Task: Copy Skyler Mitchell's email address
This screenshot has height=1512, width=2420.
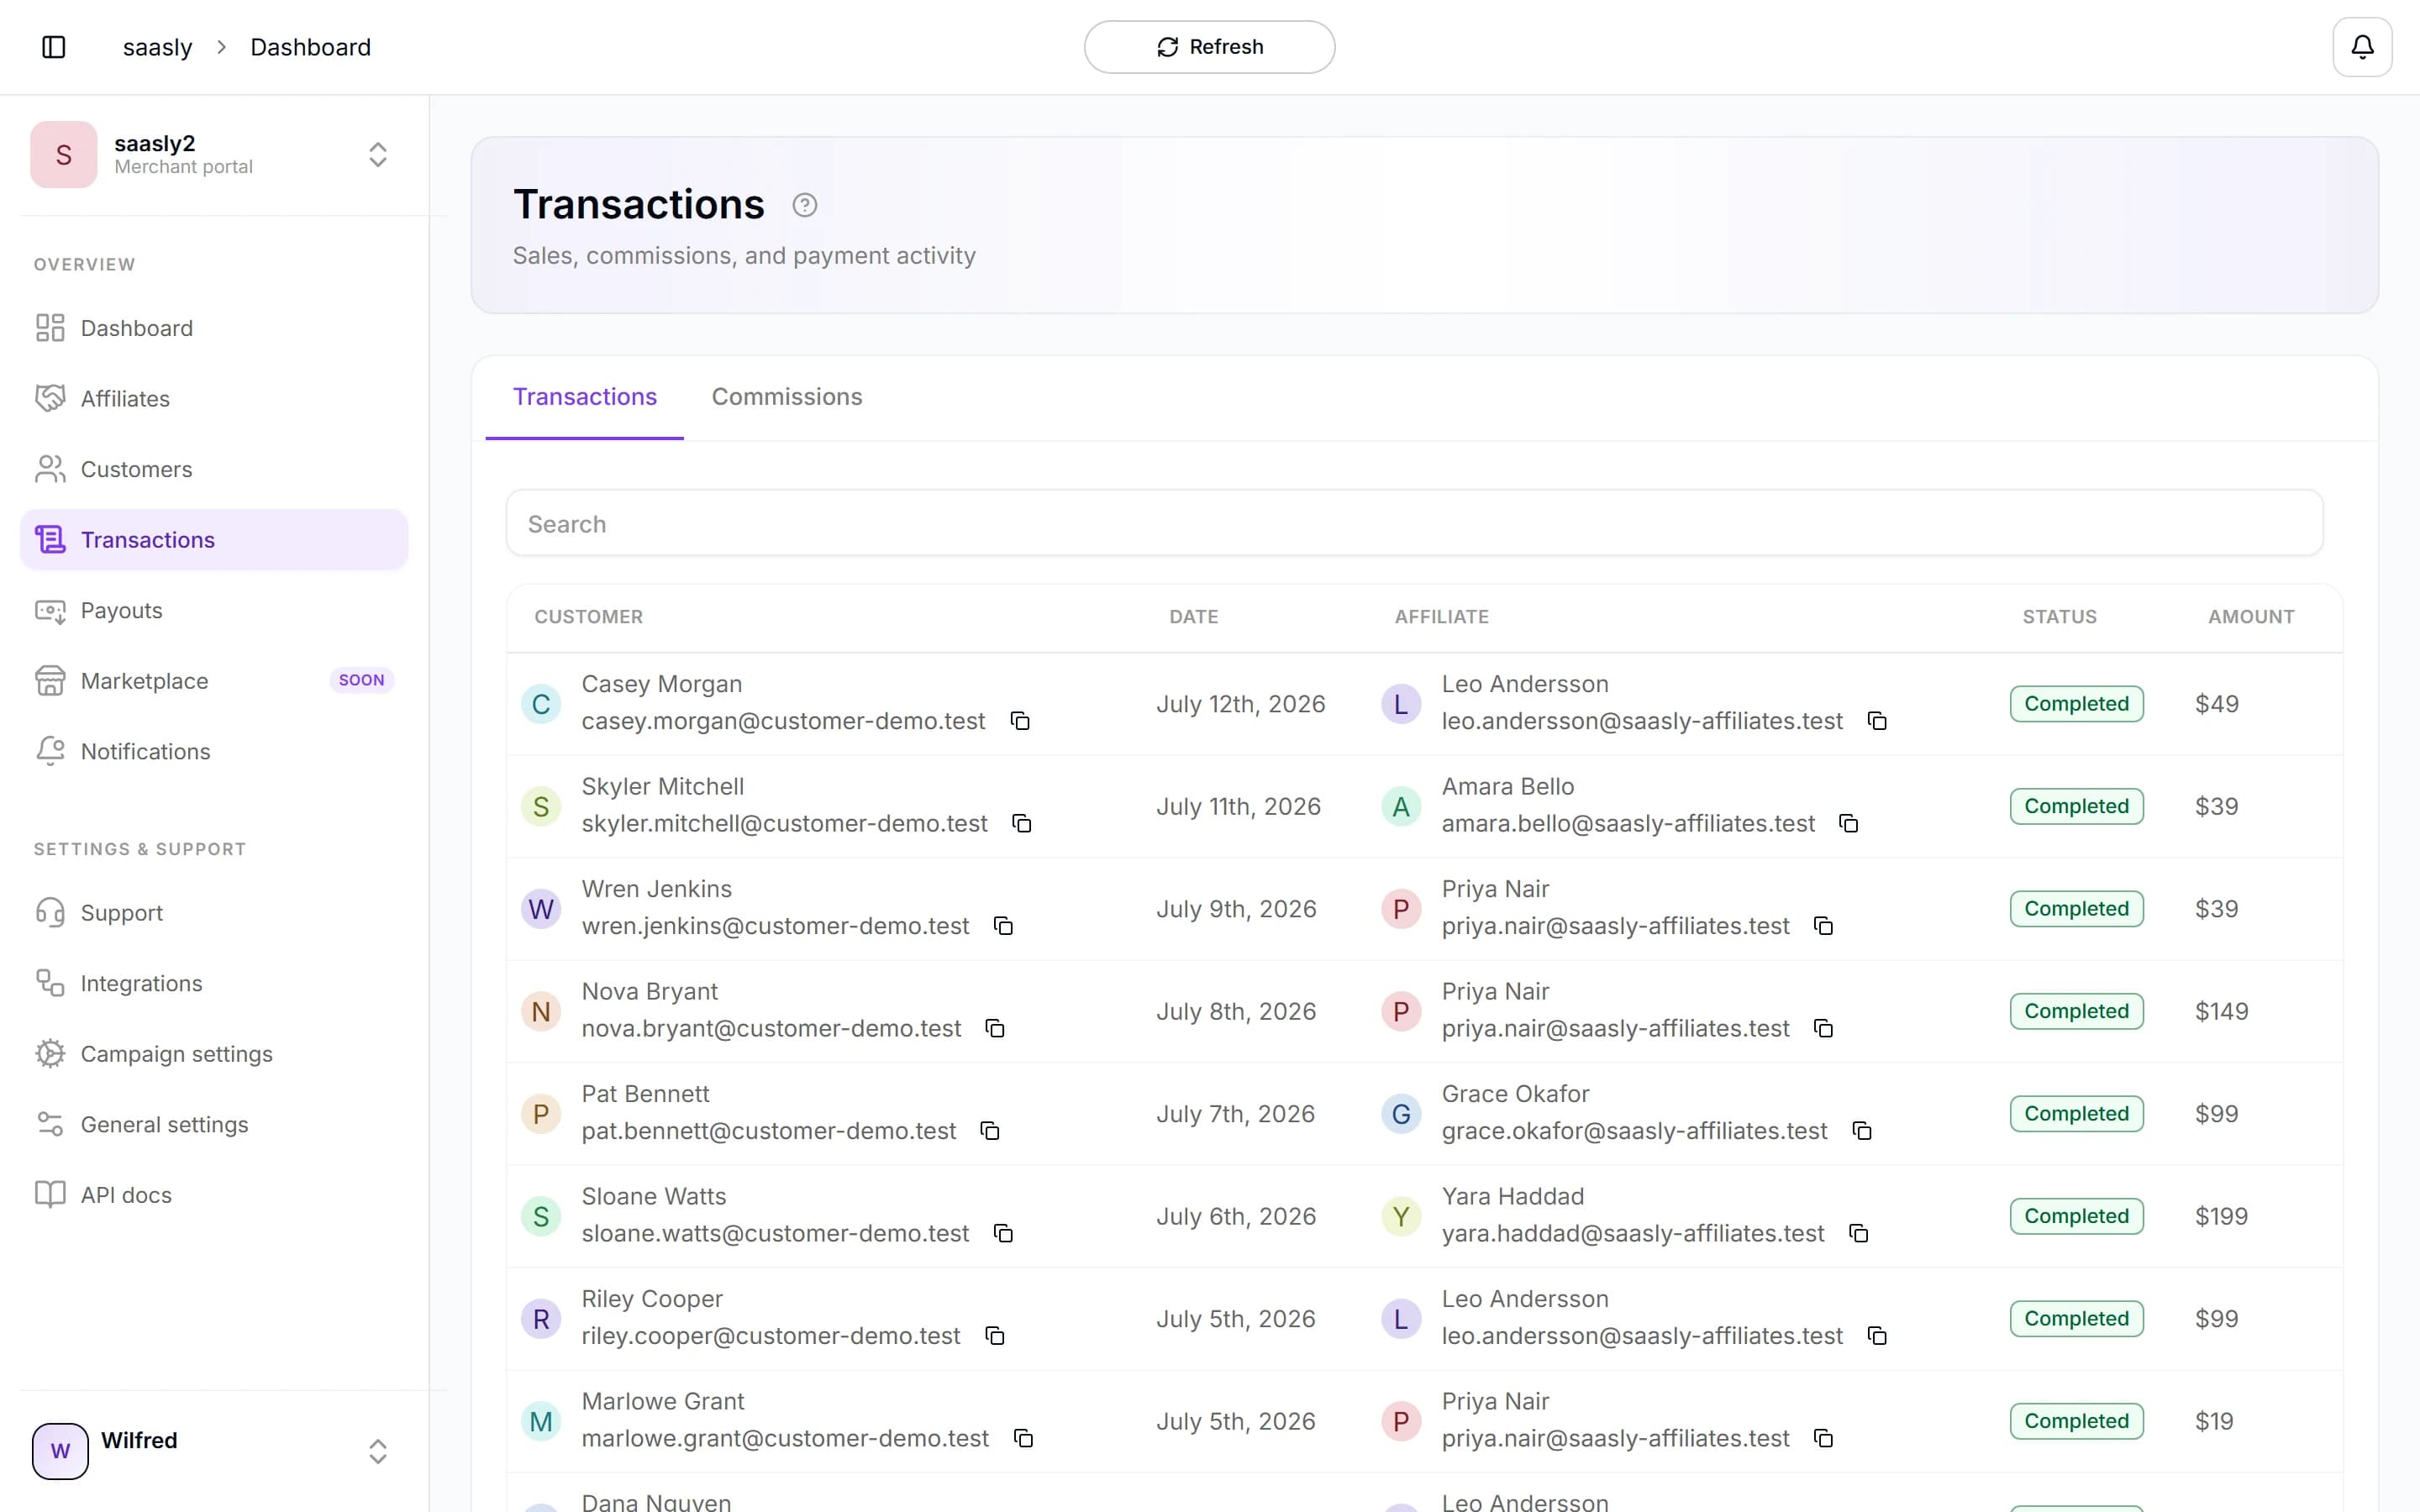Action: [x=1022, y=823]
